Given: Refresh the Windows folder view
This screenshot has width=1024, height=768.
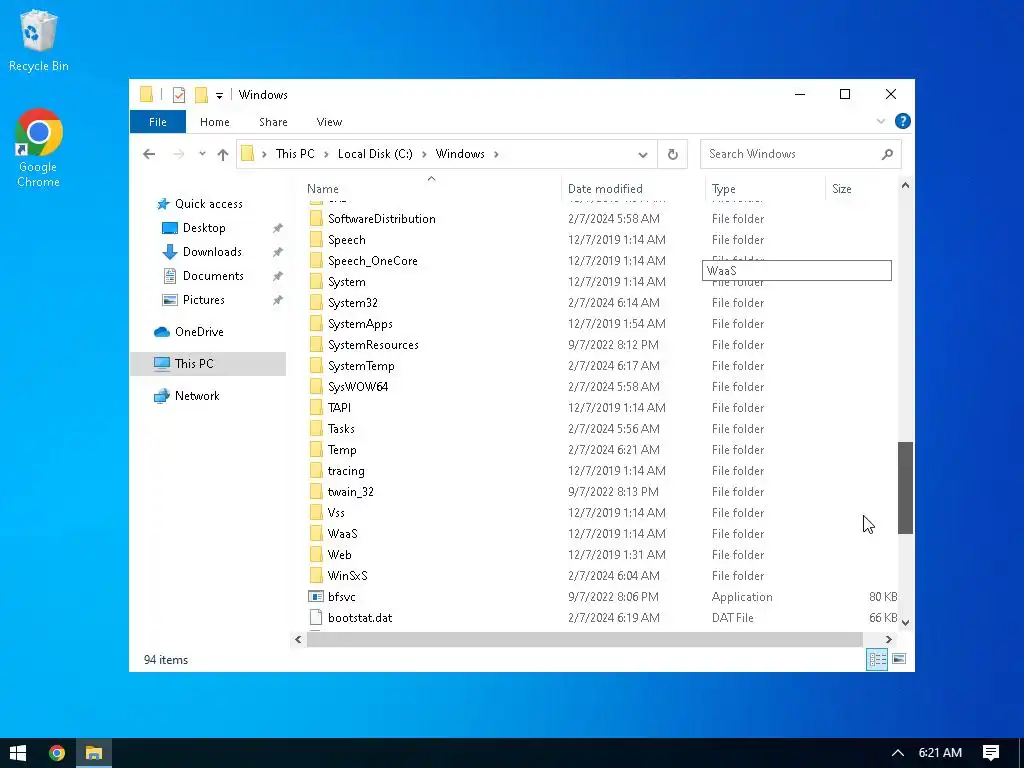Looking at the screenshot, I should (x=673, y=155).
